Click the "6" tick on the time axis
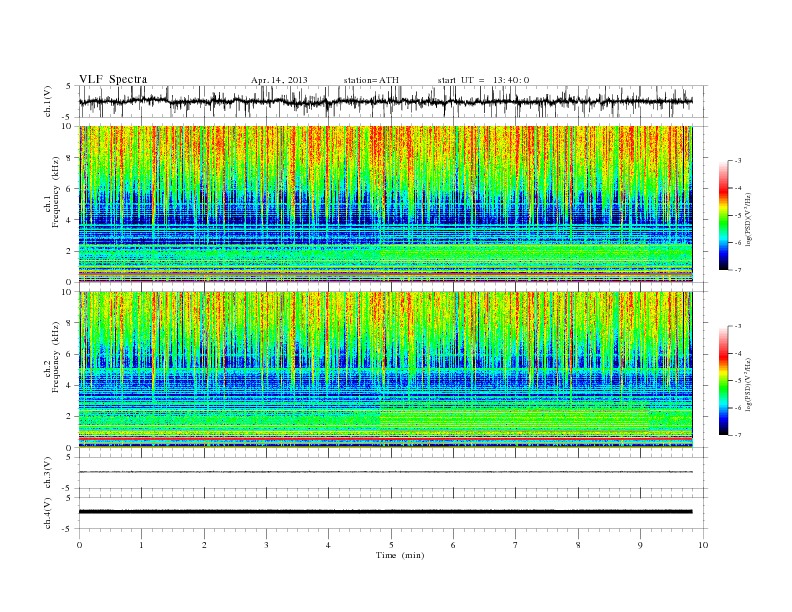Screen dimensions: 792x612 [453, 545]
